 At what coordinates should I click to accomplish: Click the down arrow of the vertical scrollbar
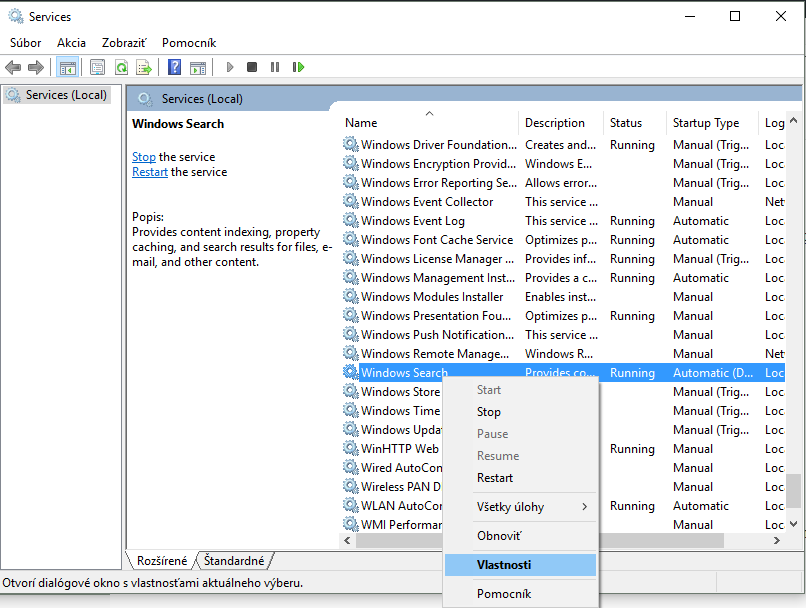pyautogui.click(x=794, y=524)
